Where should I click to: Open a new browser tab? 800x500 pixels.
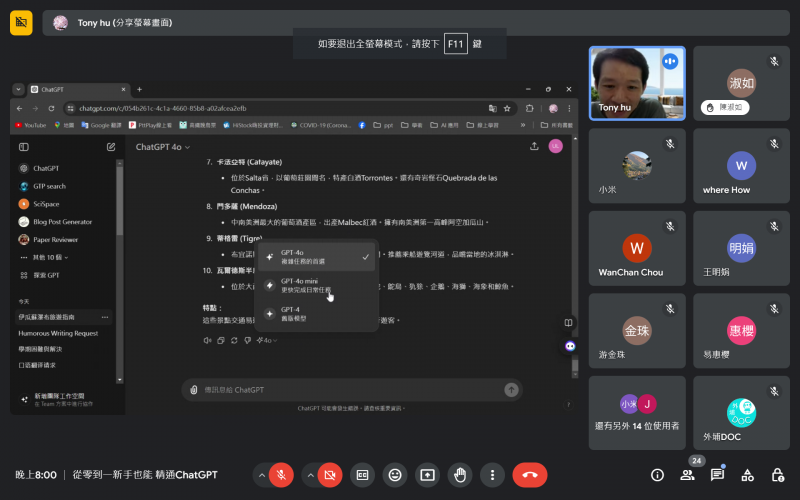139,89
